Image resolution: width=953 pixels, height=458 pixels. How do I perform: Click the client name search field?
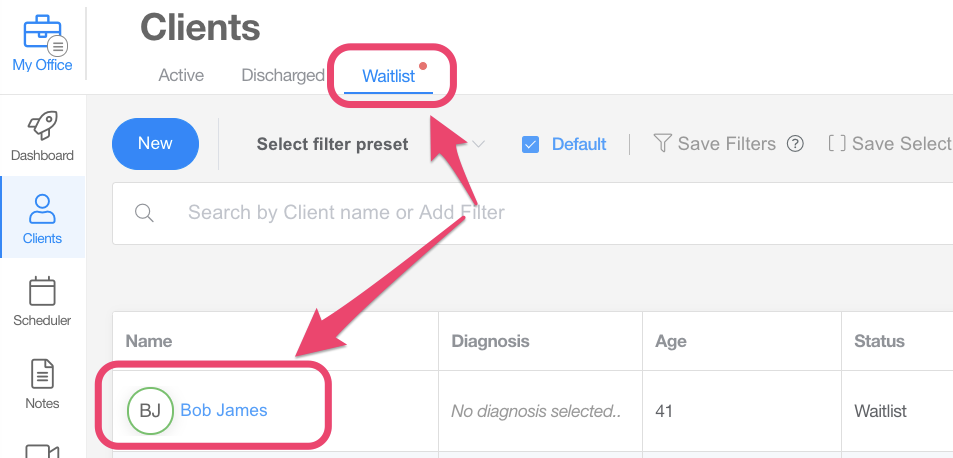(x=500, y=212)
